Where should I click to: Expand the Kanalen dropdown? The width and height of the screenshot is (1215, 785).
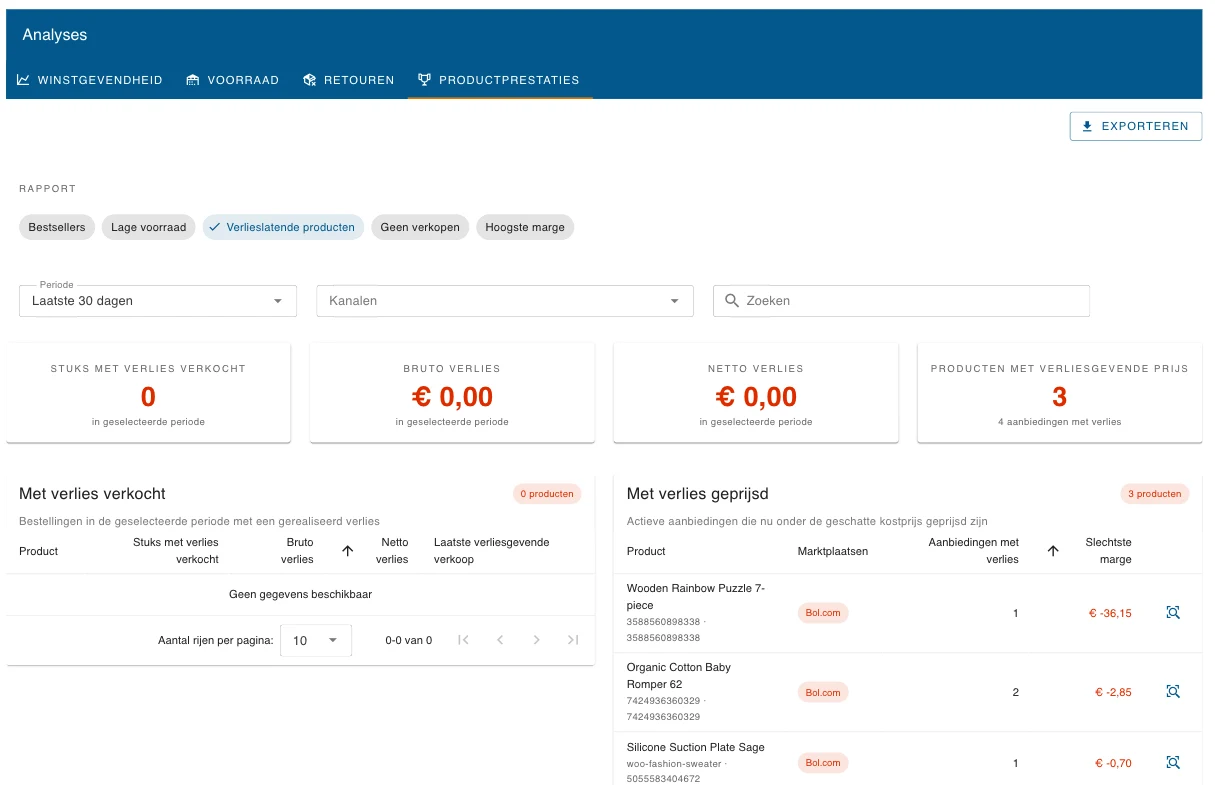pyautogui.click(x=505, y=301)
